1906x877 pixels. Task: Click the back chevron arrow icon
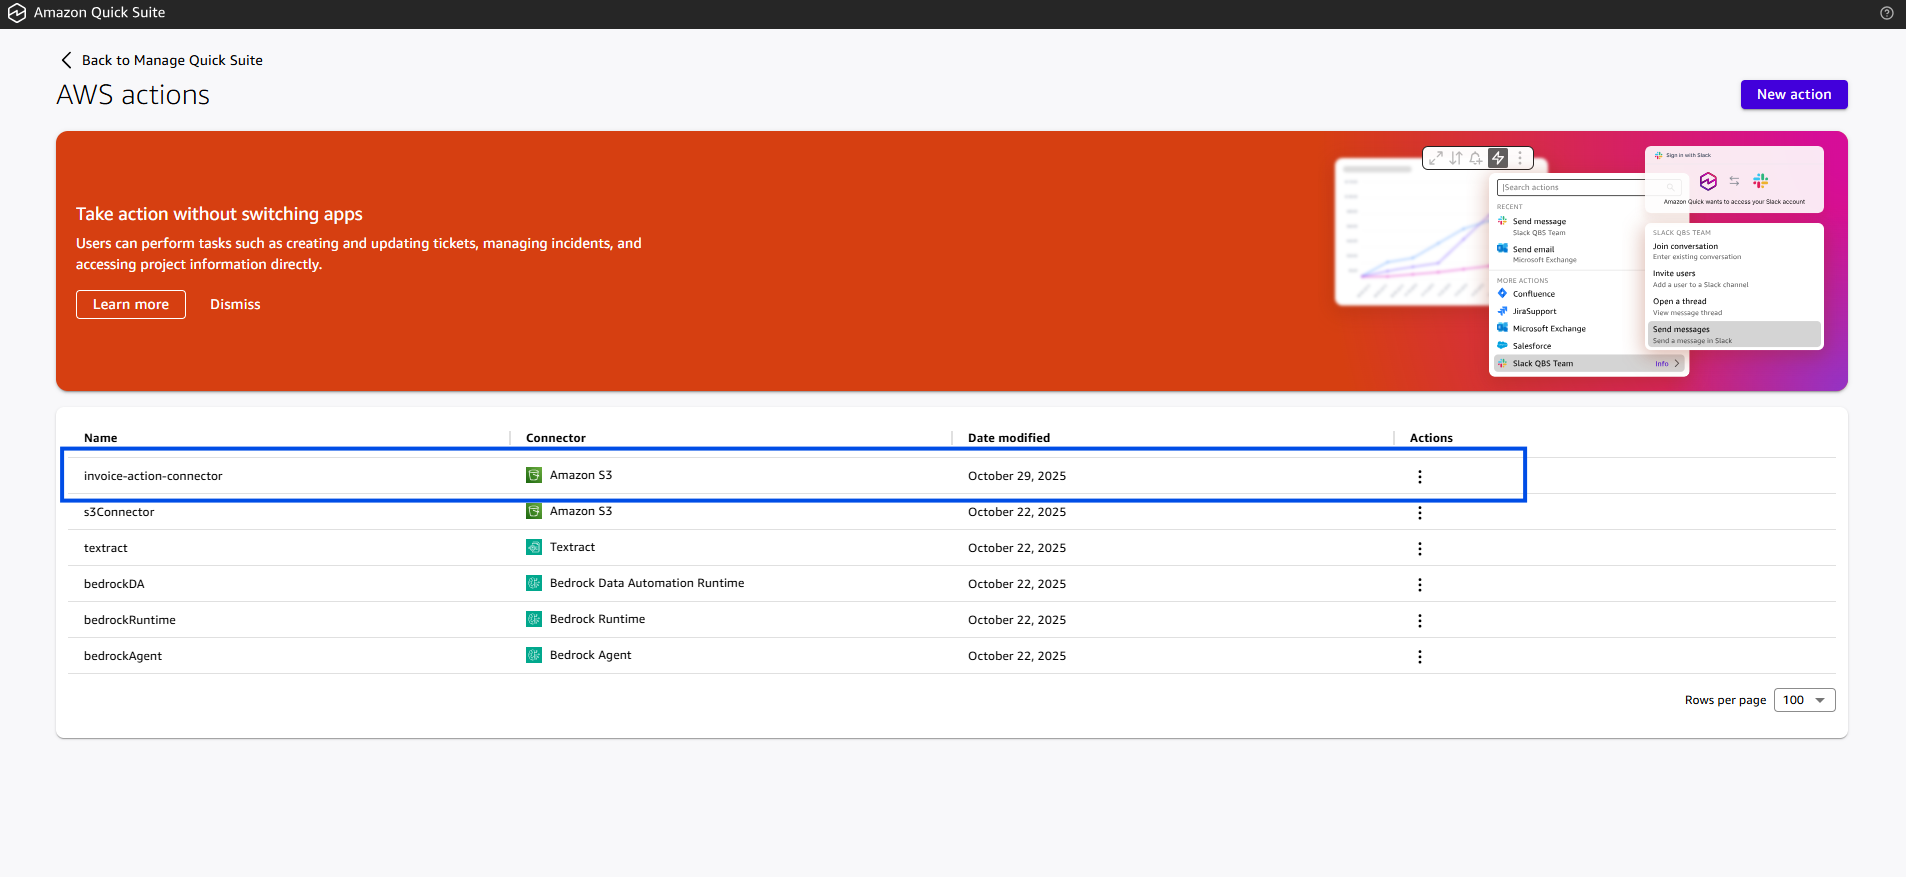click(x=66, y=60)
